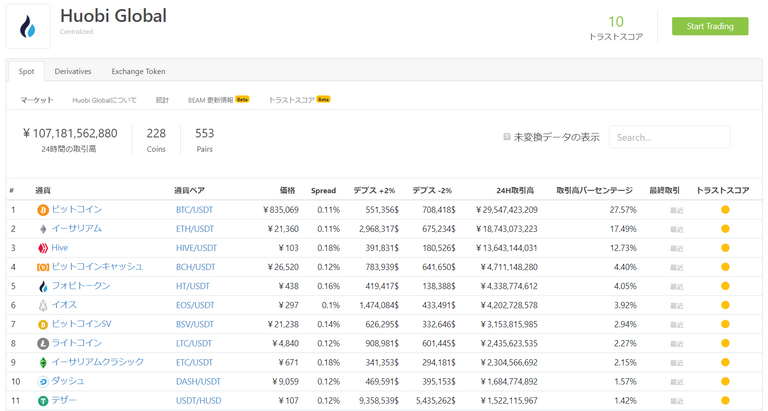The image size is (768, 411).
Task: Open the ETH/USDT pair link
Action: [195, 229]
